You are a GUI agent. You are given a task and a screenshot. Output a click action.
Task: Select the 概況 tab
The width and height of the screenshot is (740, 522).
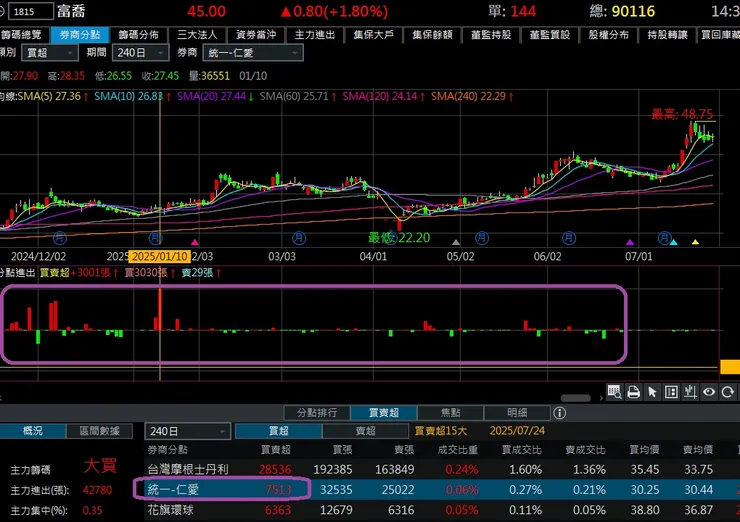(x=33, y=431)
